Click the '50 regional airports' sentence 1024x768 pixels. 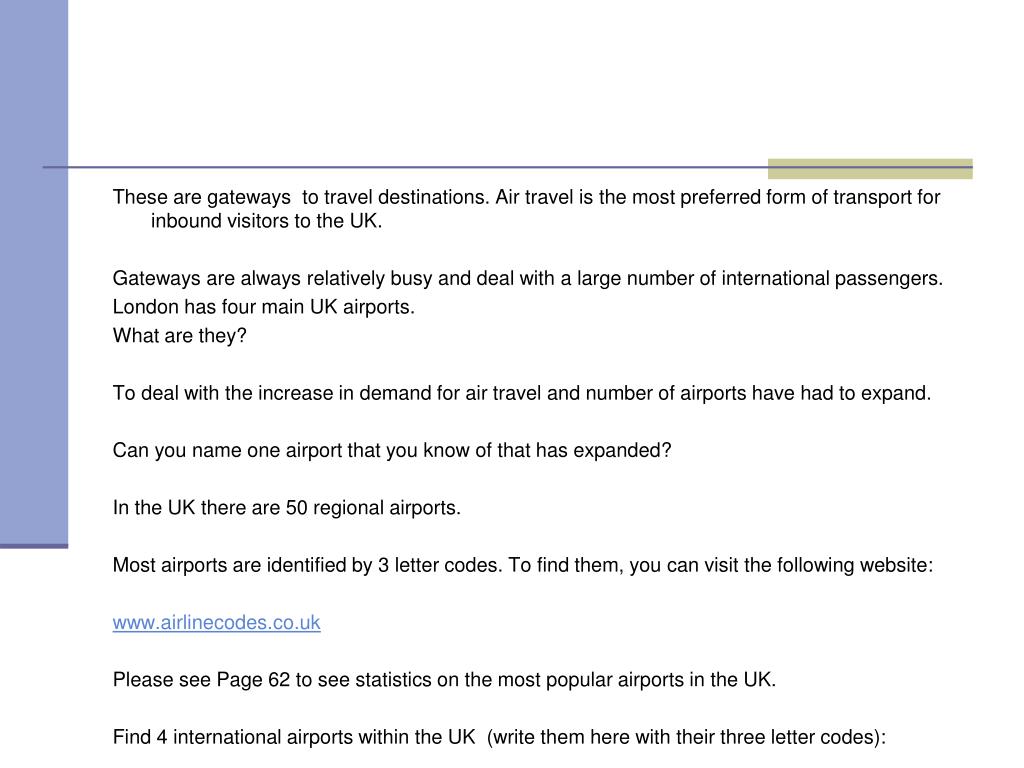pyautogui.click(x=287, y=508)
